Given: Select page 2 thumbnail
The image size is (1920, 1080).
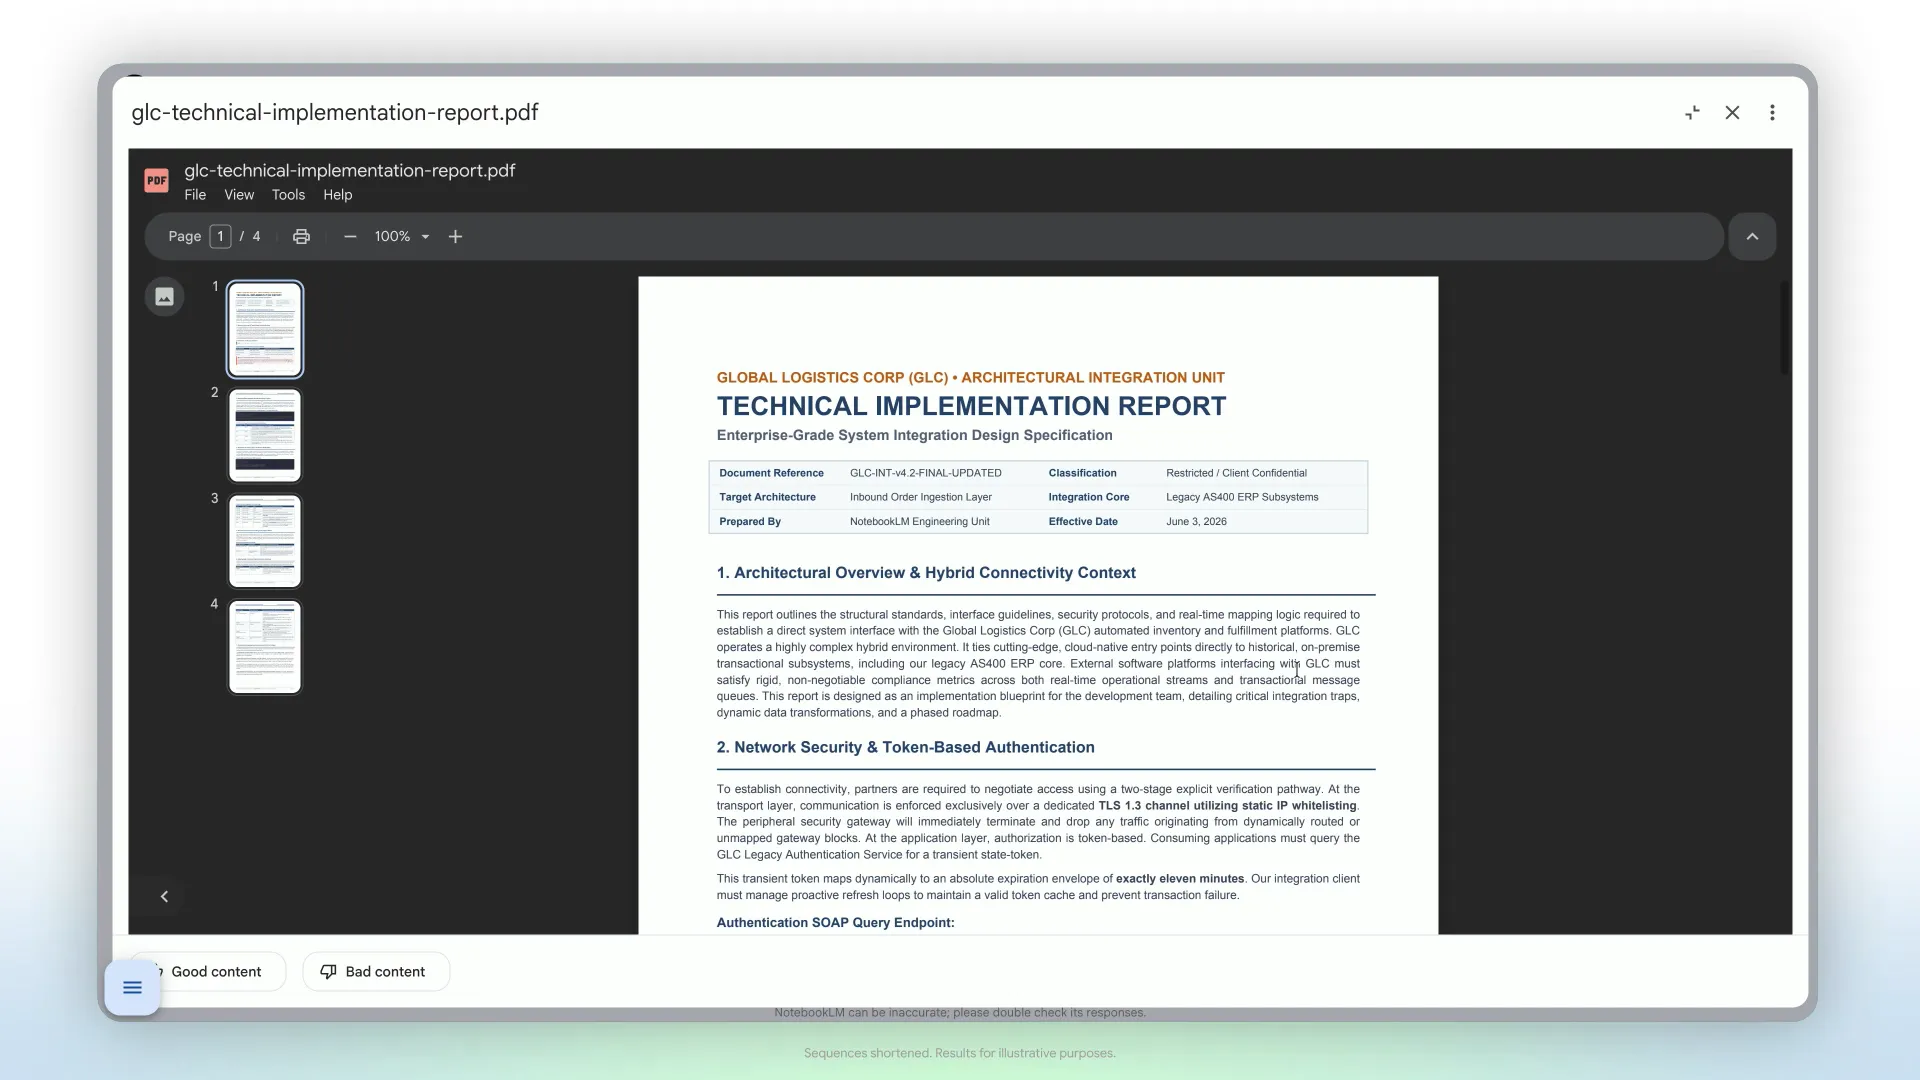Looking at the screenshot, I should tap(265, 435).
